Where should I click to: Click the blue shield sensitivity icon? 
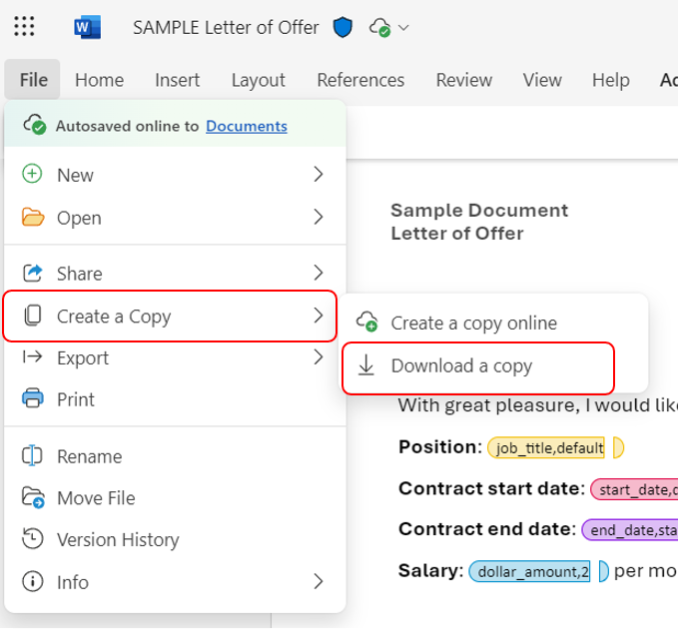(x=343, y=27)
